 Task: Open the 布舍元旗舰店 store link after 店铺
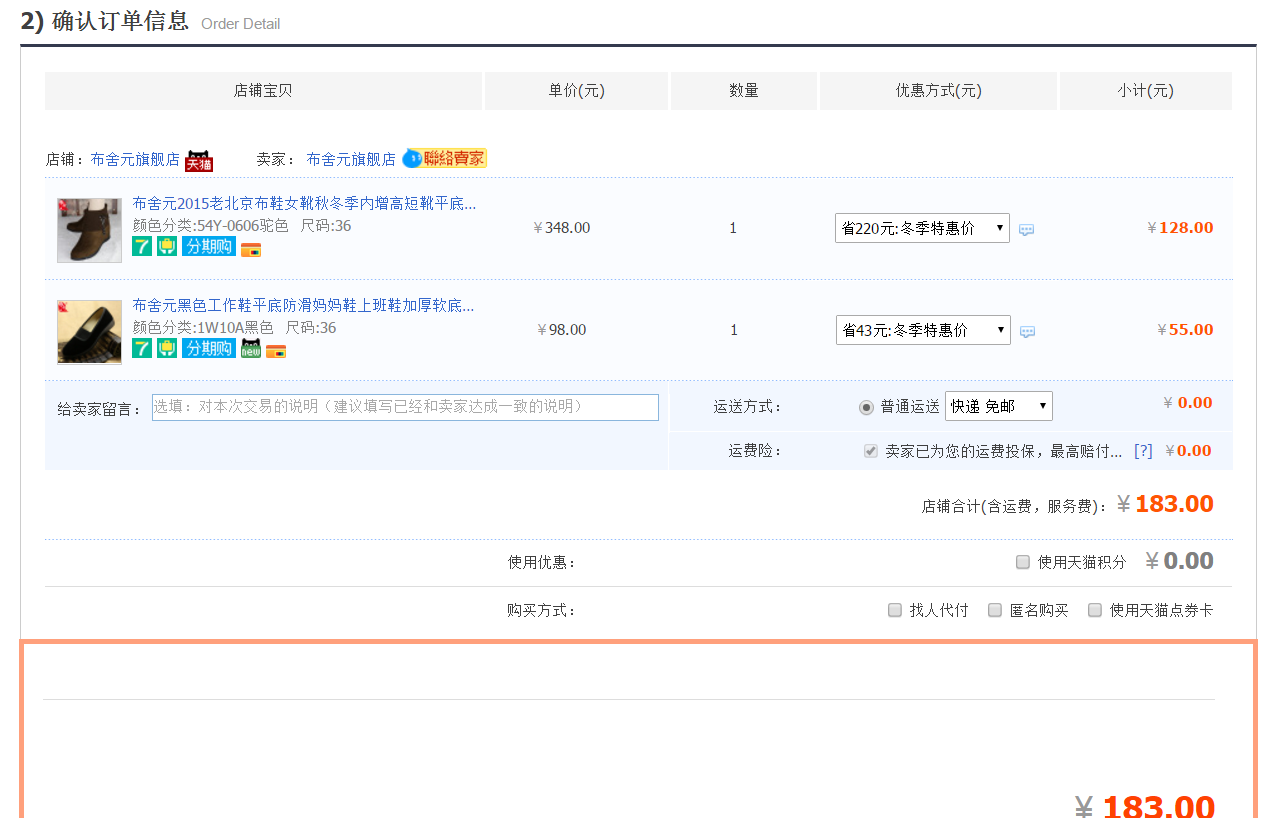(135, 159)
